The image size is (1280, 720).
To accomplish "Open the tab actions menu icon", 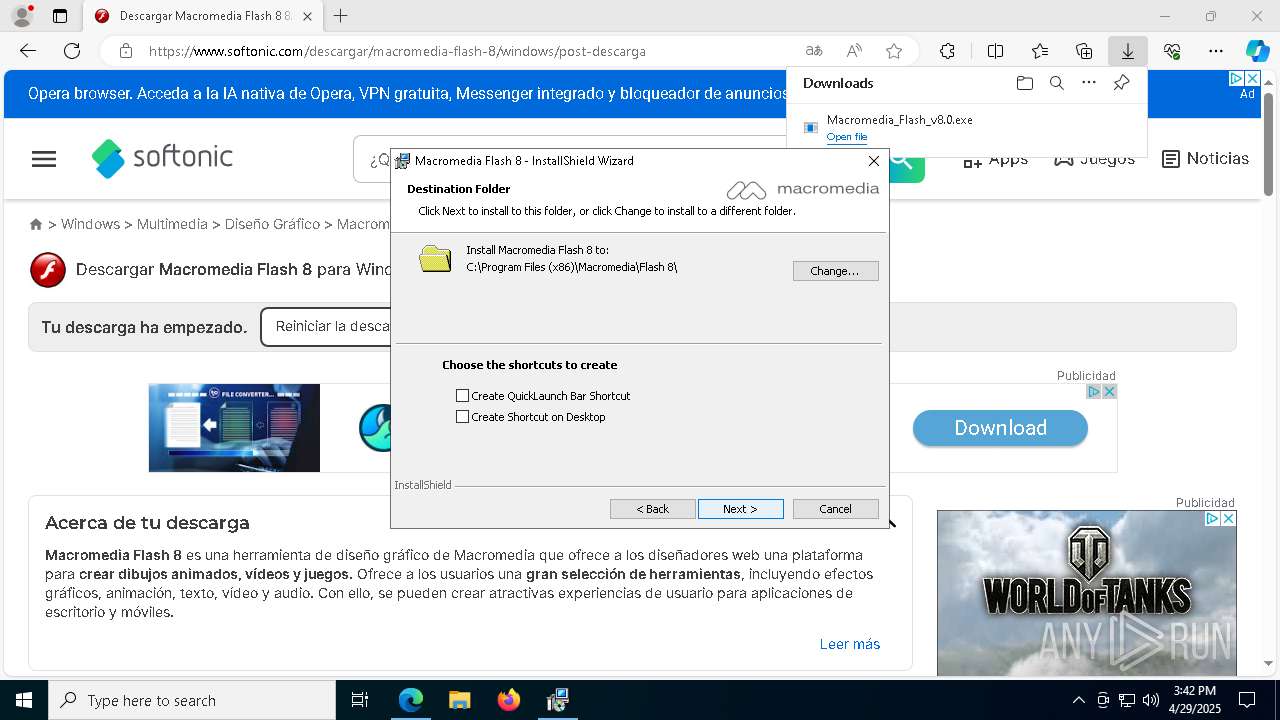I will tap(60, 16).
